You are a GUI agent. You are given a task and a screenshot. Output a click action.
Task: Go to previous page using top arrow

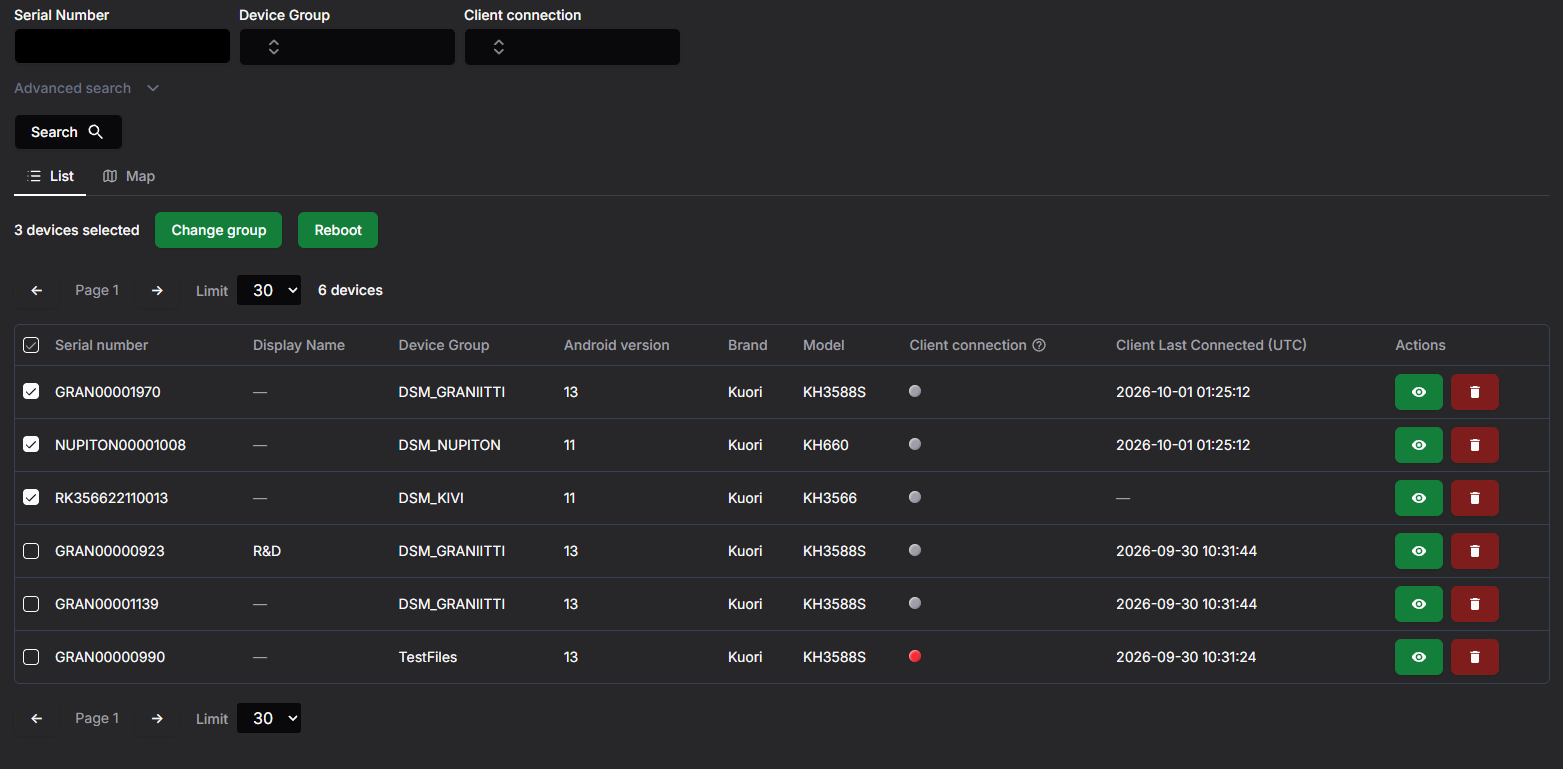pos(37,290)
